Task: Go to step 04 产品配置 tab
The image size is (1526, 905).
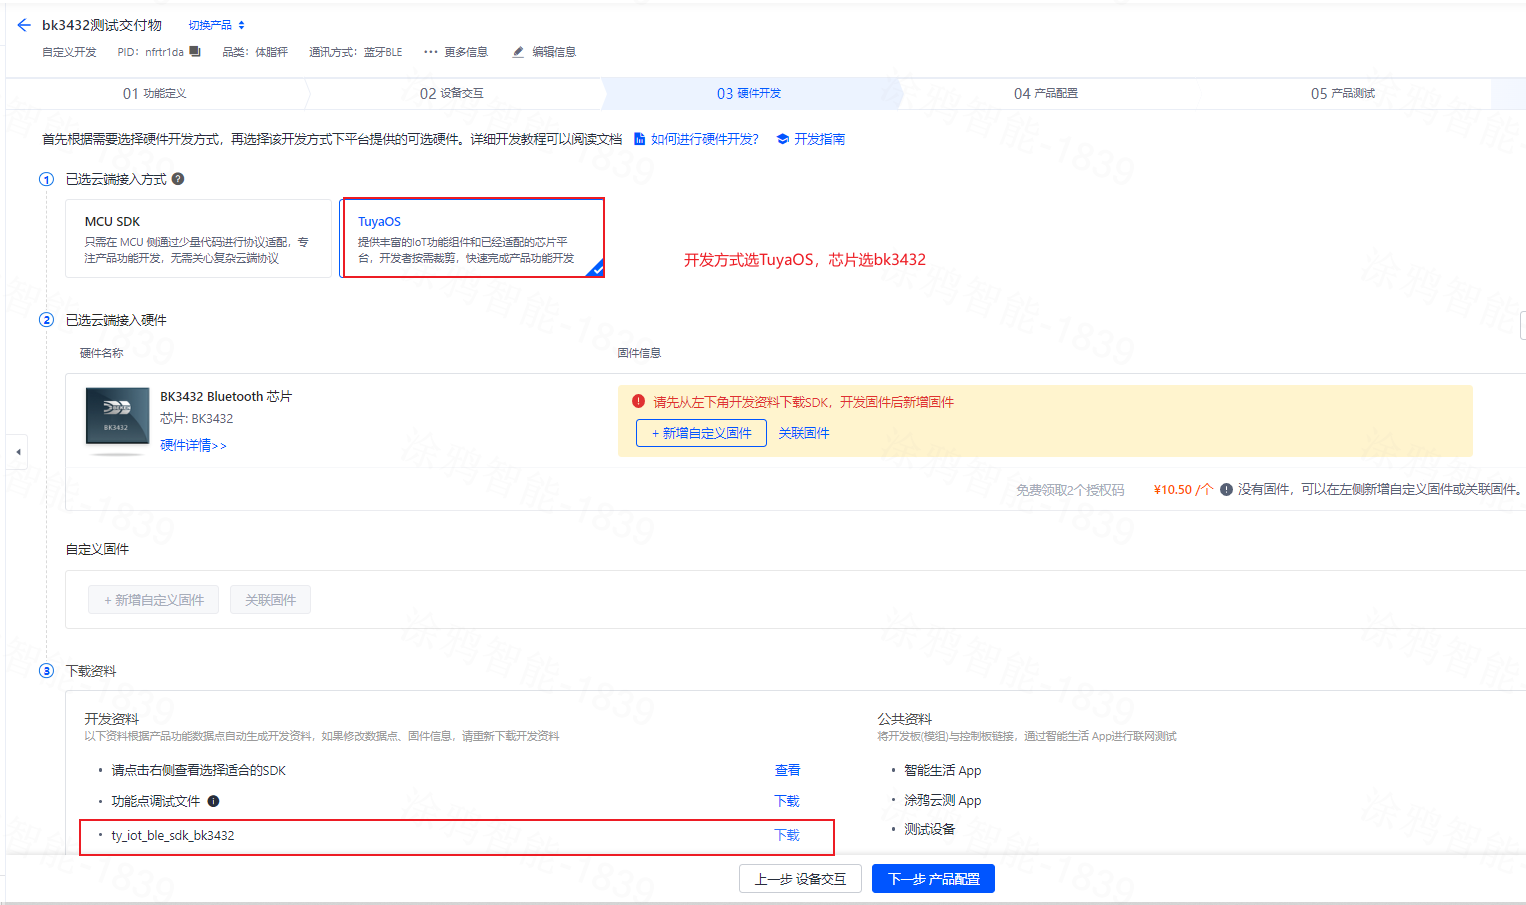Action: point(1046,93)
